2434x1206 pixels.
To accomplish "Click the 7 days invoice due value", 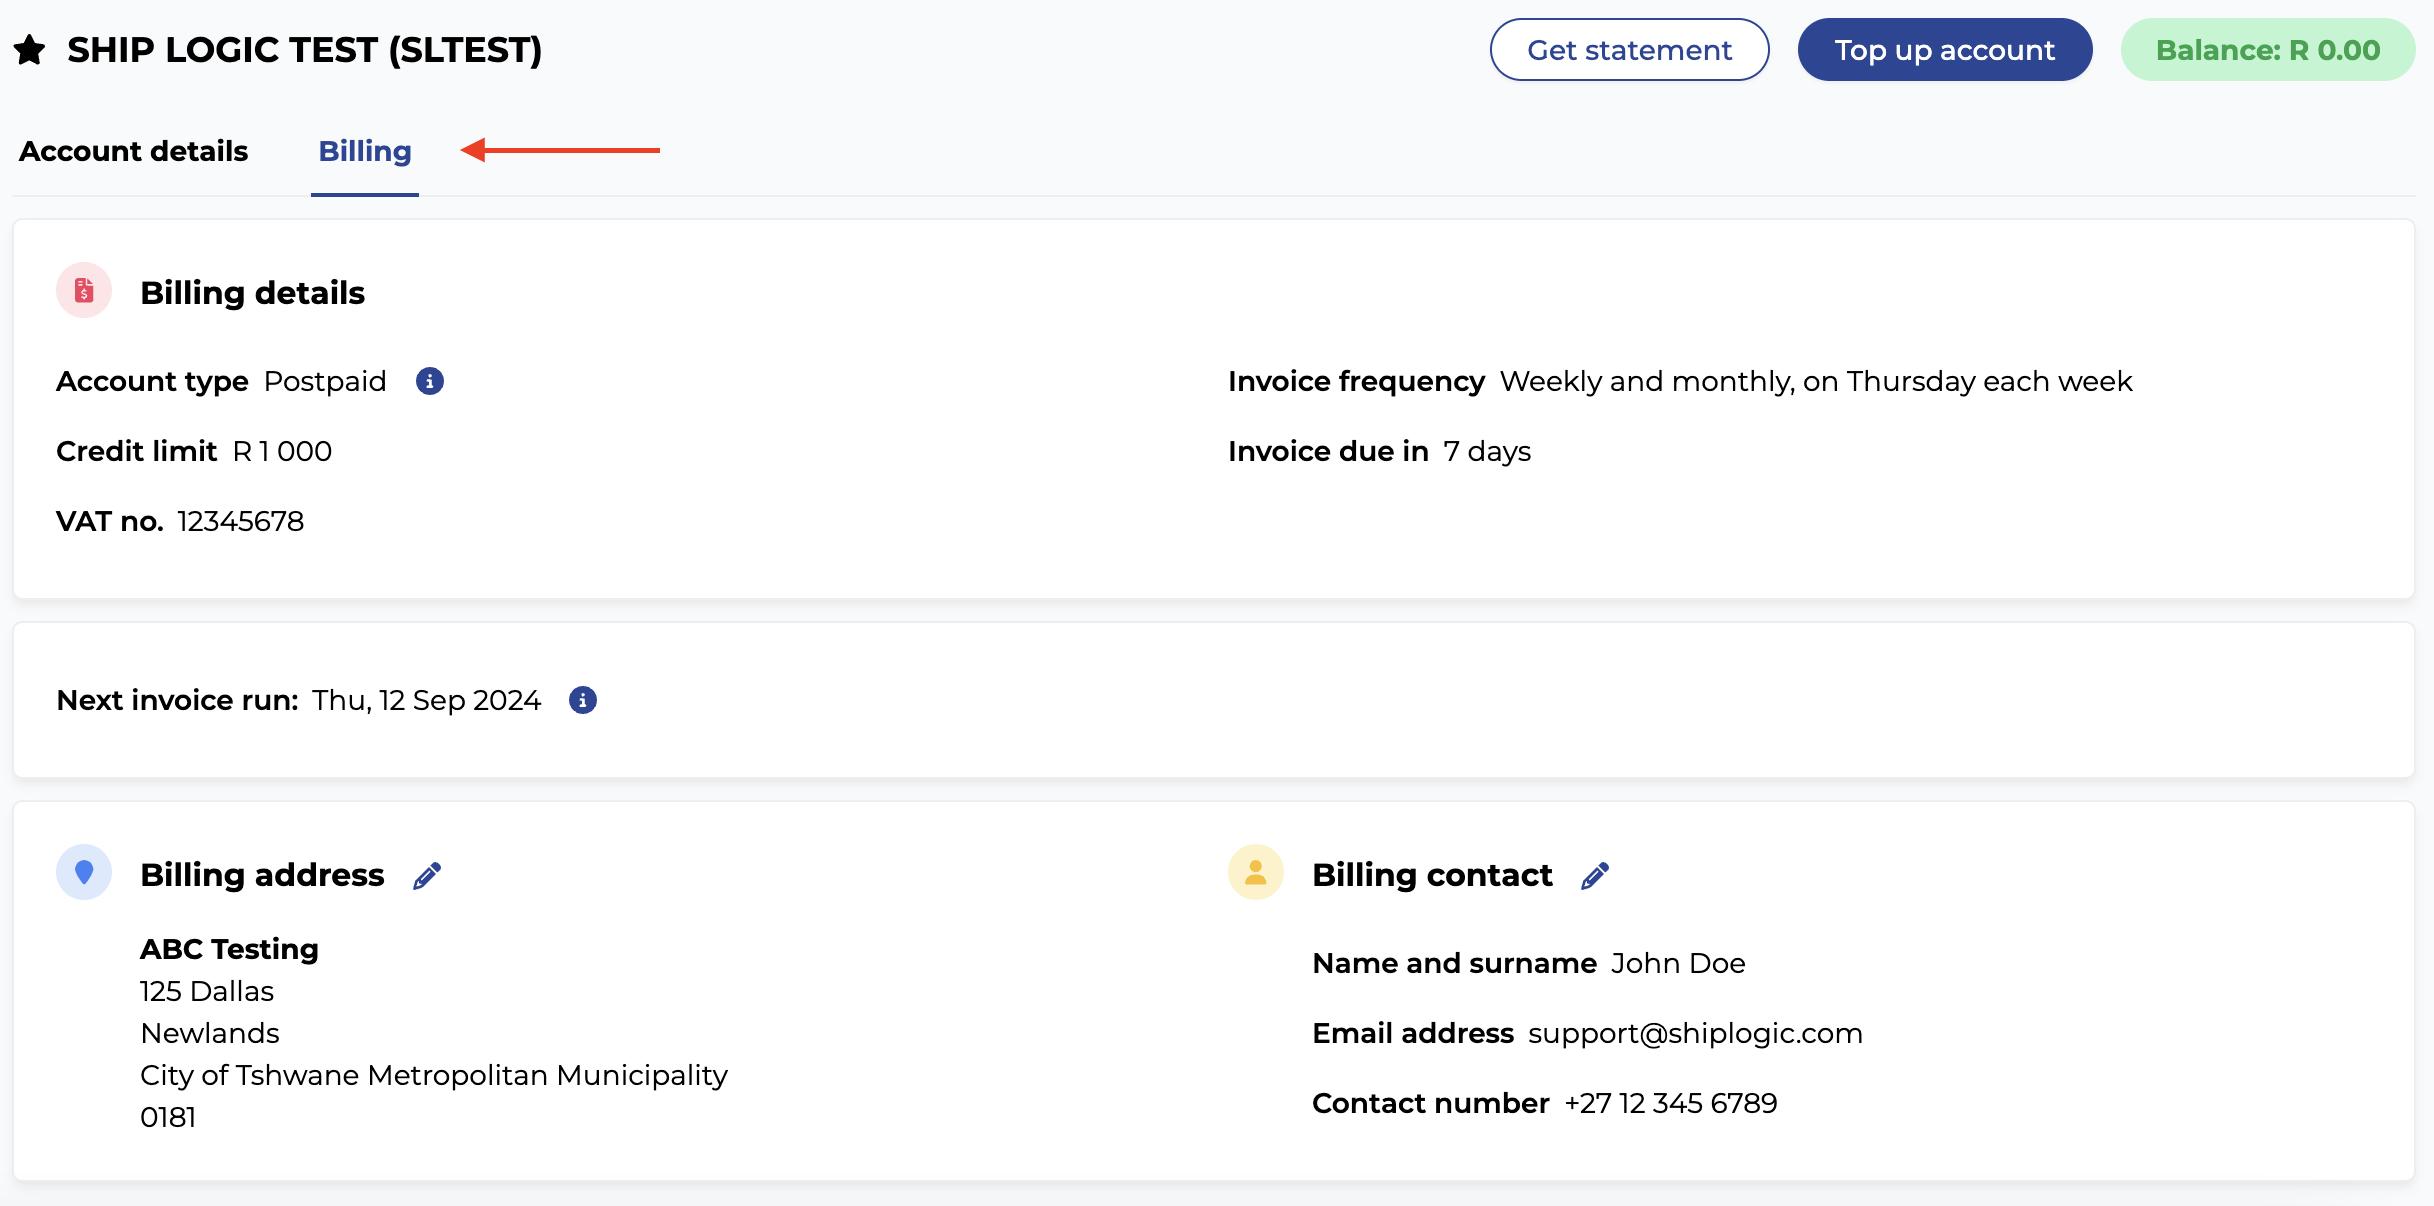I will (x=1488, y=451).
